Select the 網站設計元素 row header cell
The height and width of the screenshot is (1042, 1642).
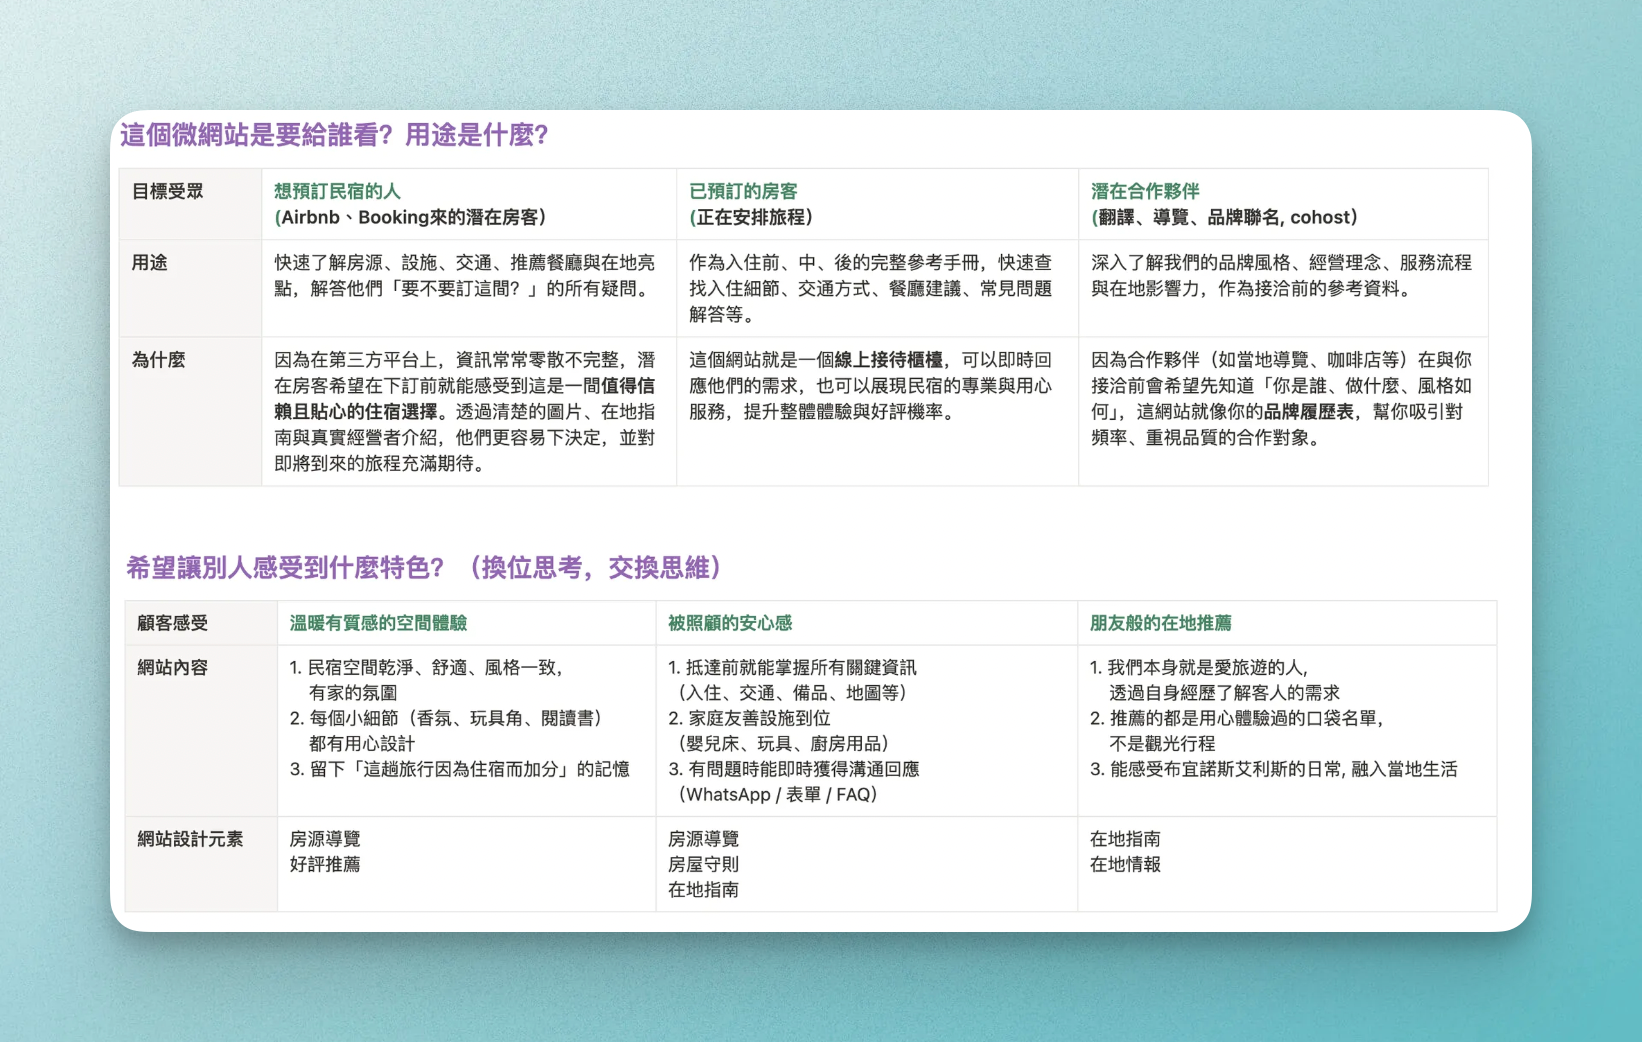coord(201,864)
